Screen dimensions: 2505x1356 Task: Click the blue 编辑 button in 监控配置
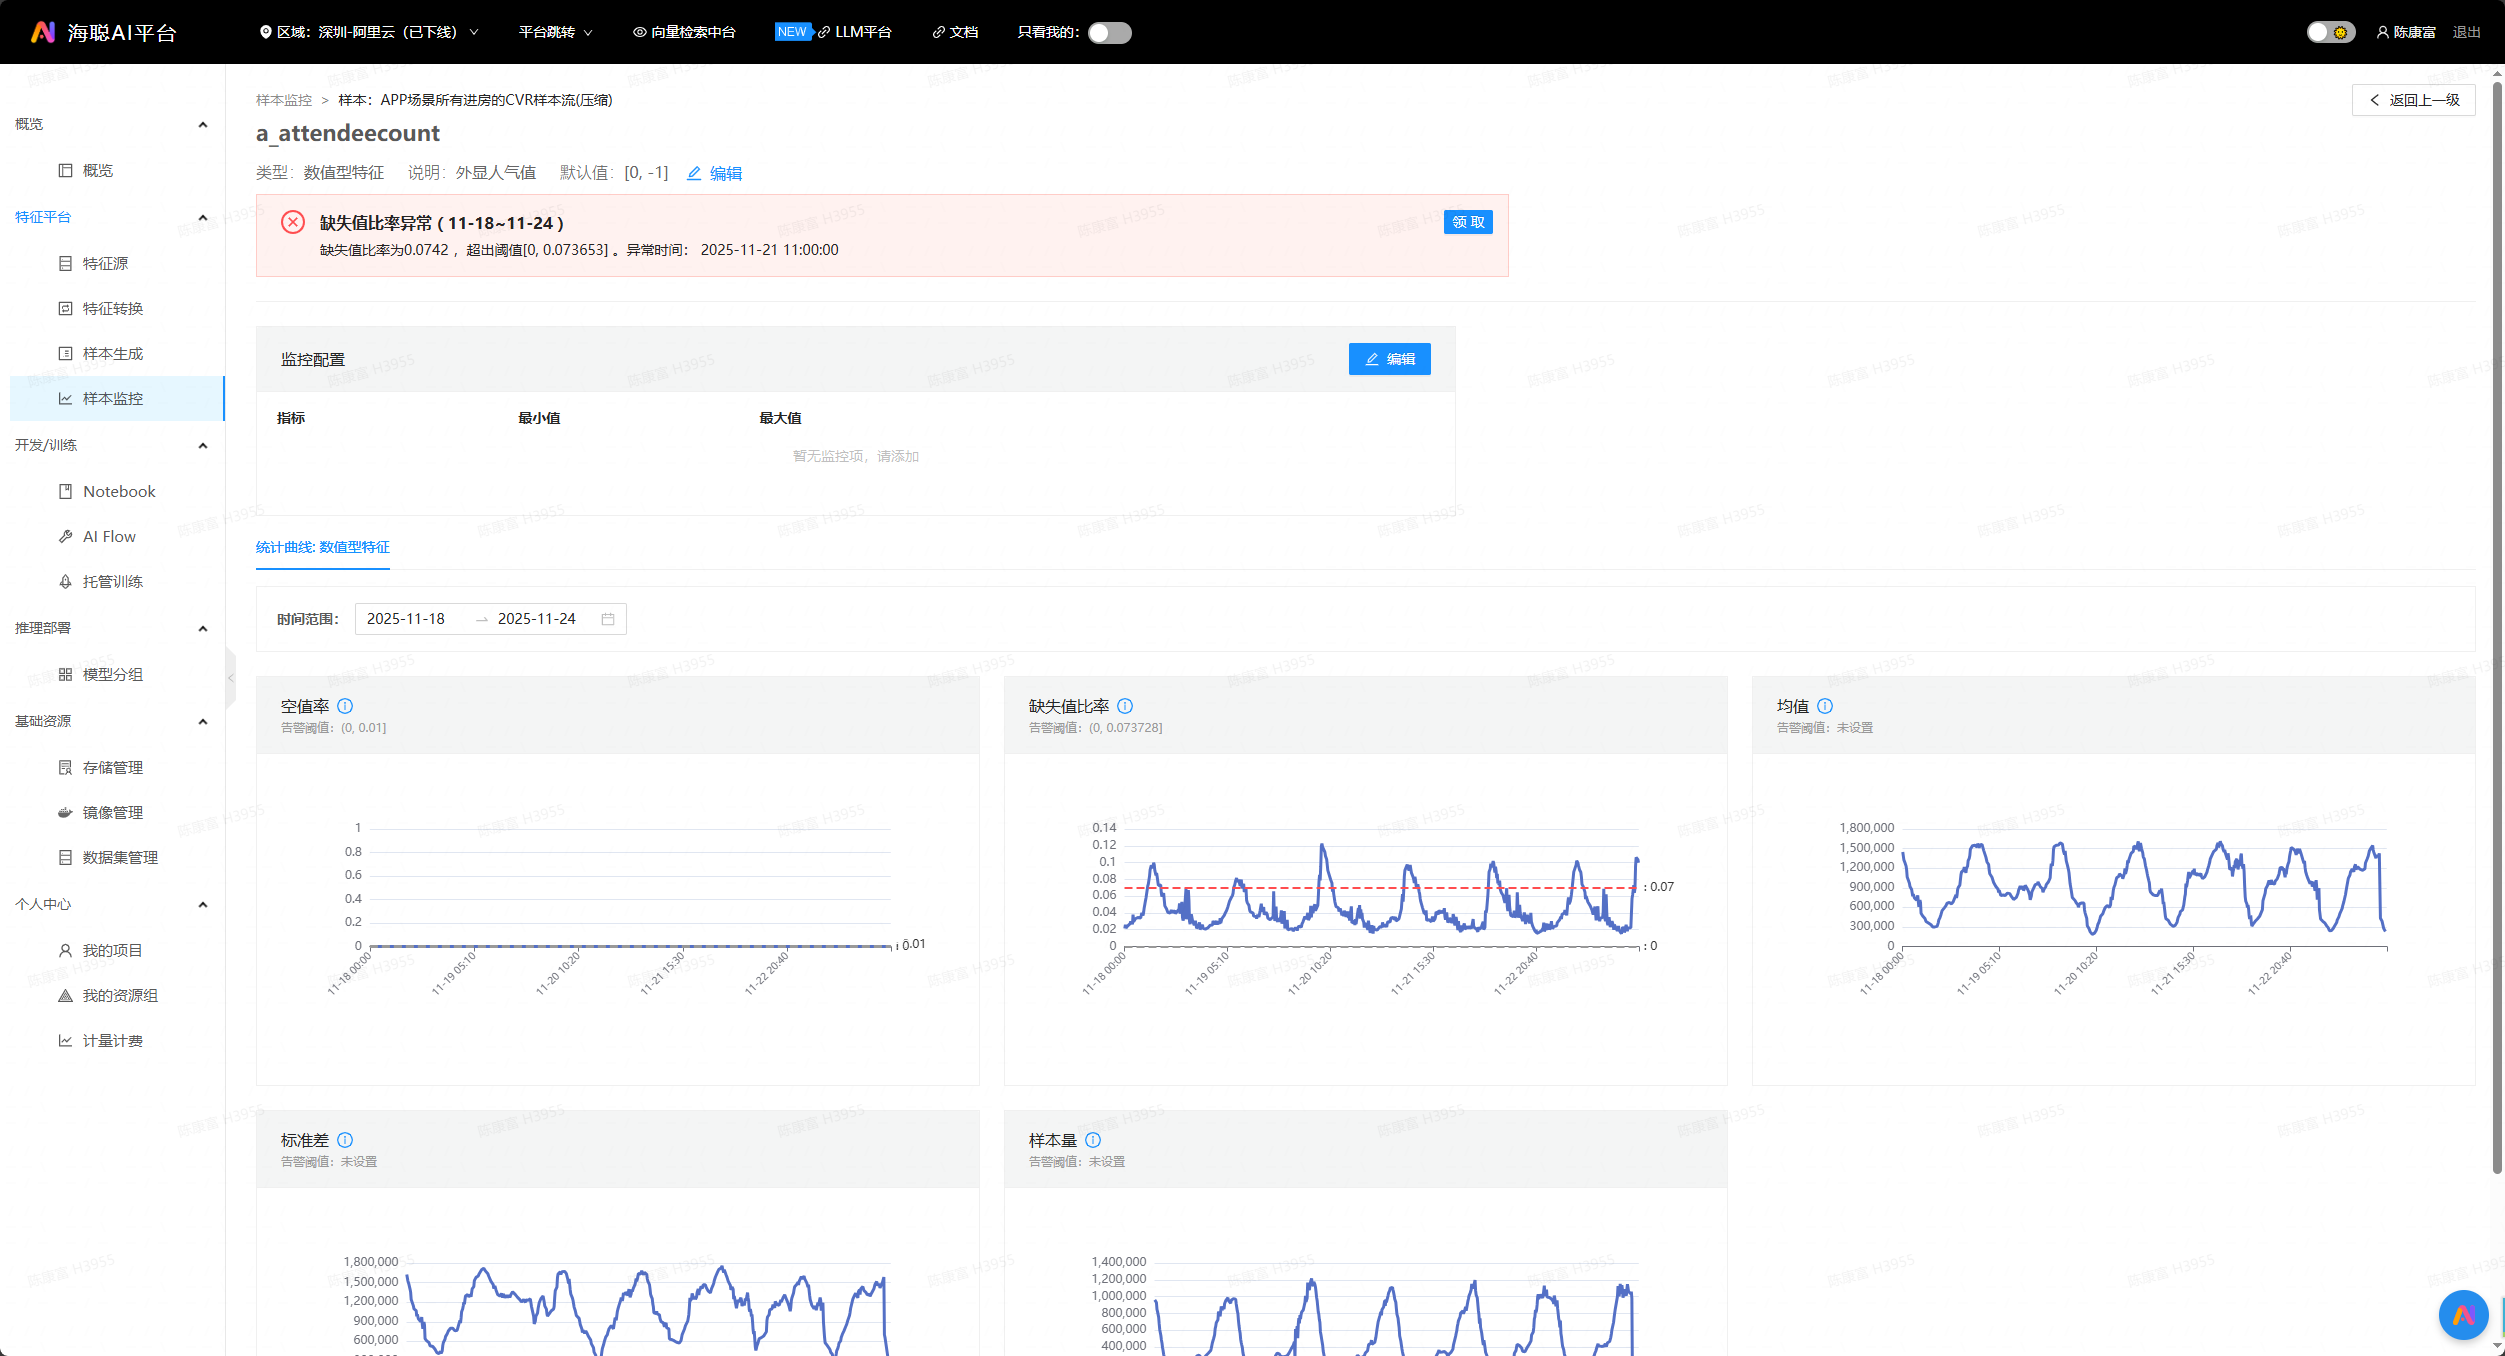pyautogui.click(x=1389, y=359)
